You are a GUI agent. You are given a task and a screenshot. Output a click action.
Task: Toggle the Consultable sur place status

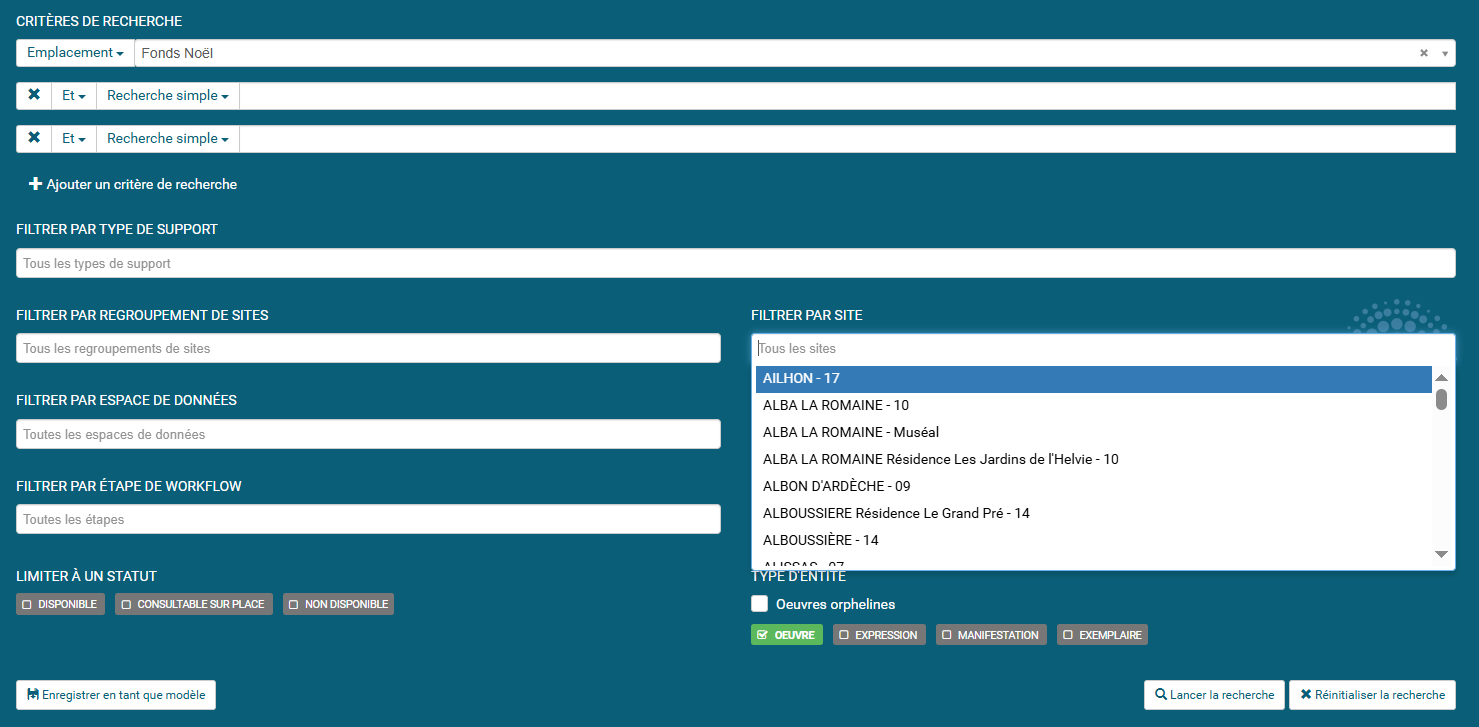point(194,604)
